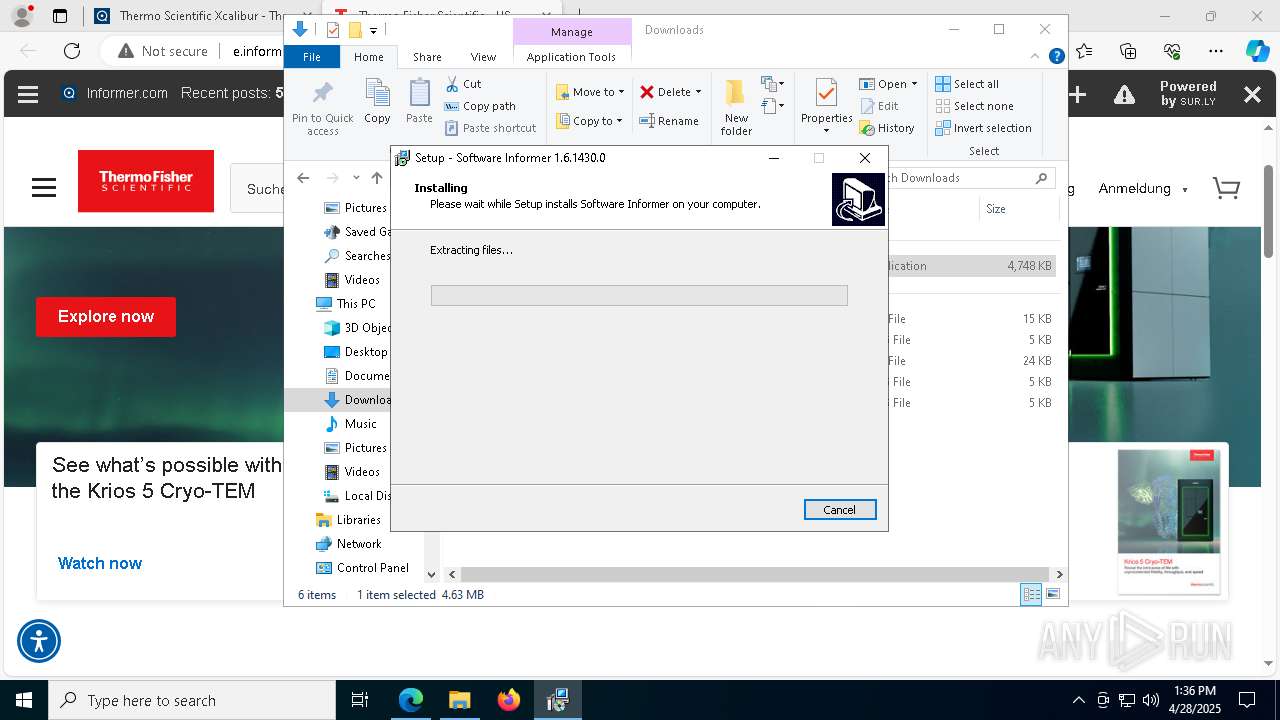Open the Application Tools tab
The height and width of the screenshot is (720, 1280).
[571, 57]
